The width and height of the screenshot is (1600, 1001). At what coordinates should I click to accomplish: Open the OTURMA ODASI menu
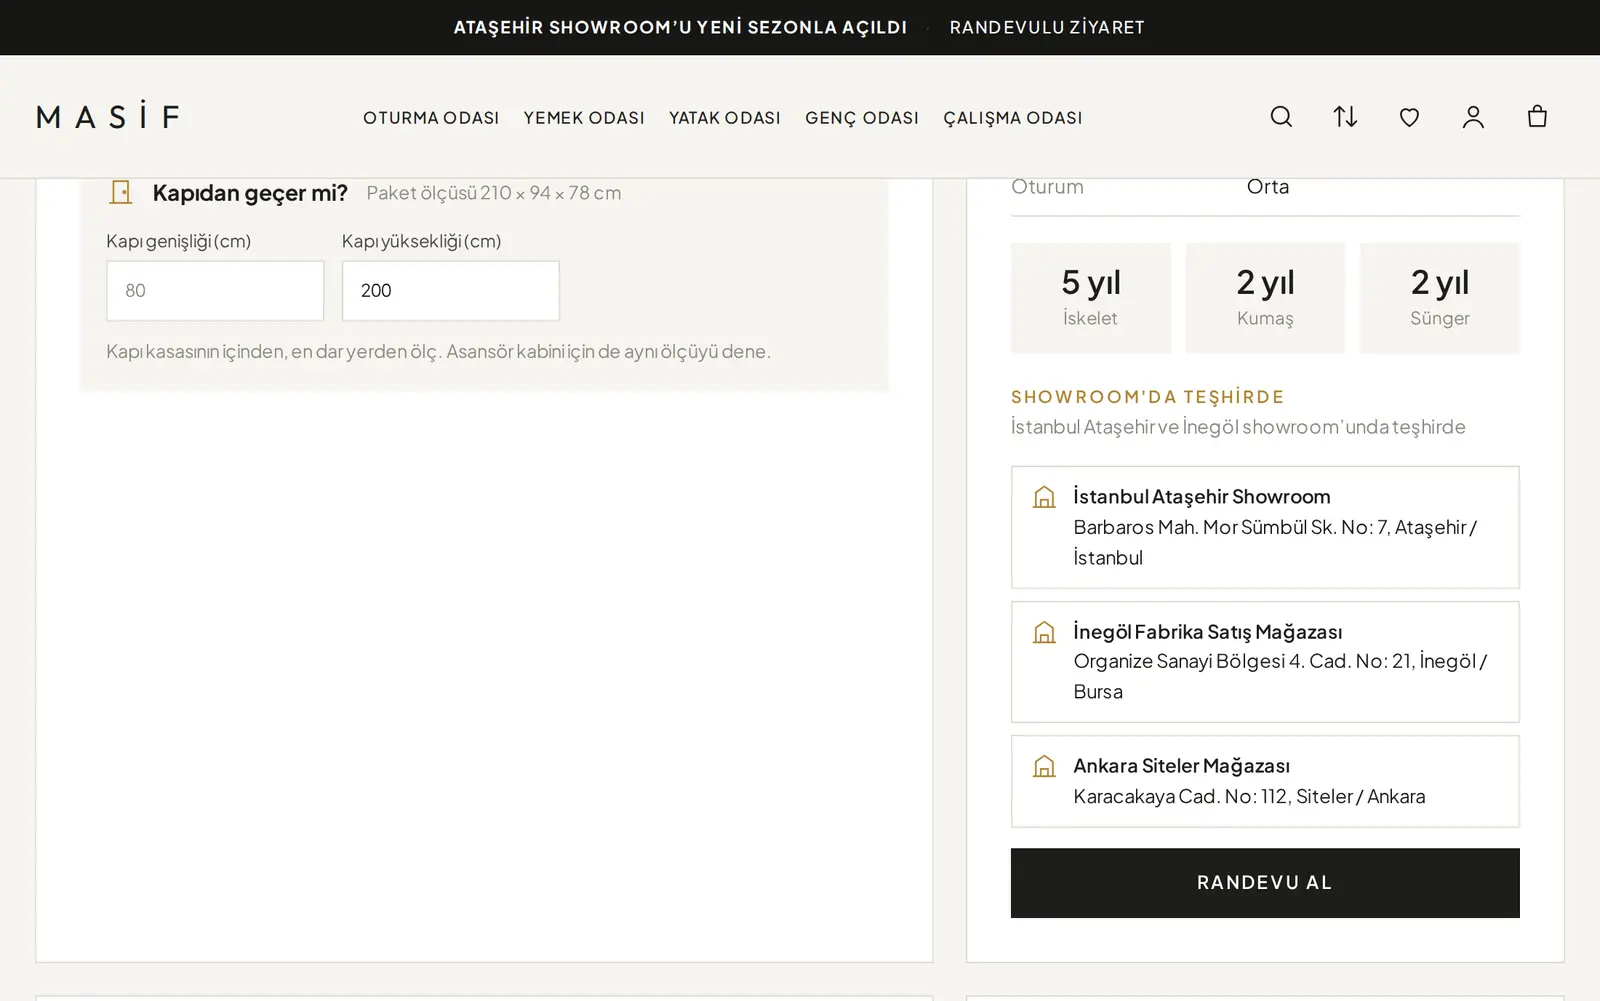click(x=431, y=118)
